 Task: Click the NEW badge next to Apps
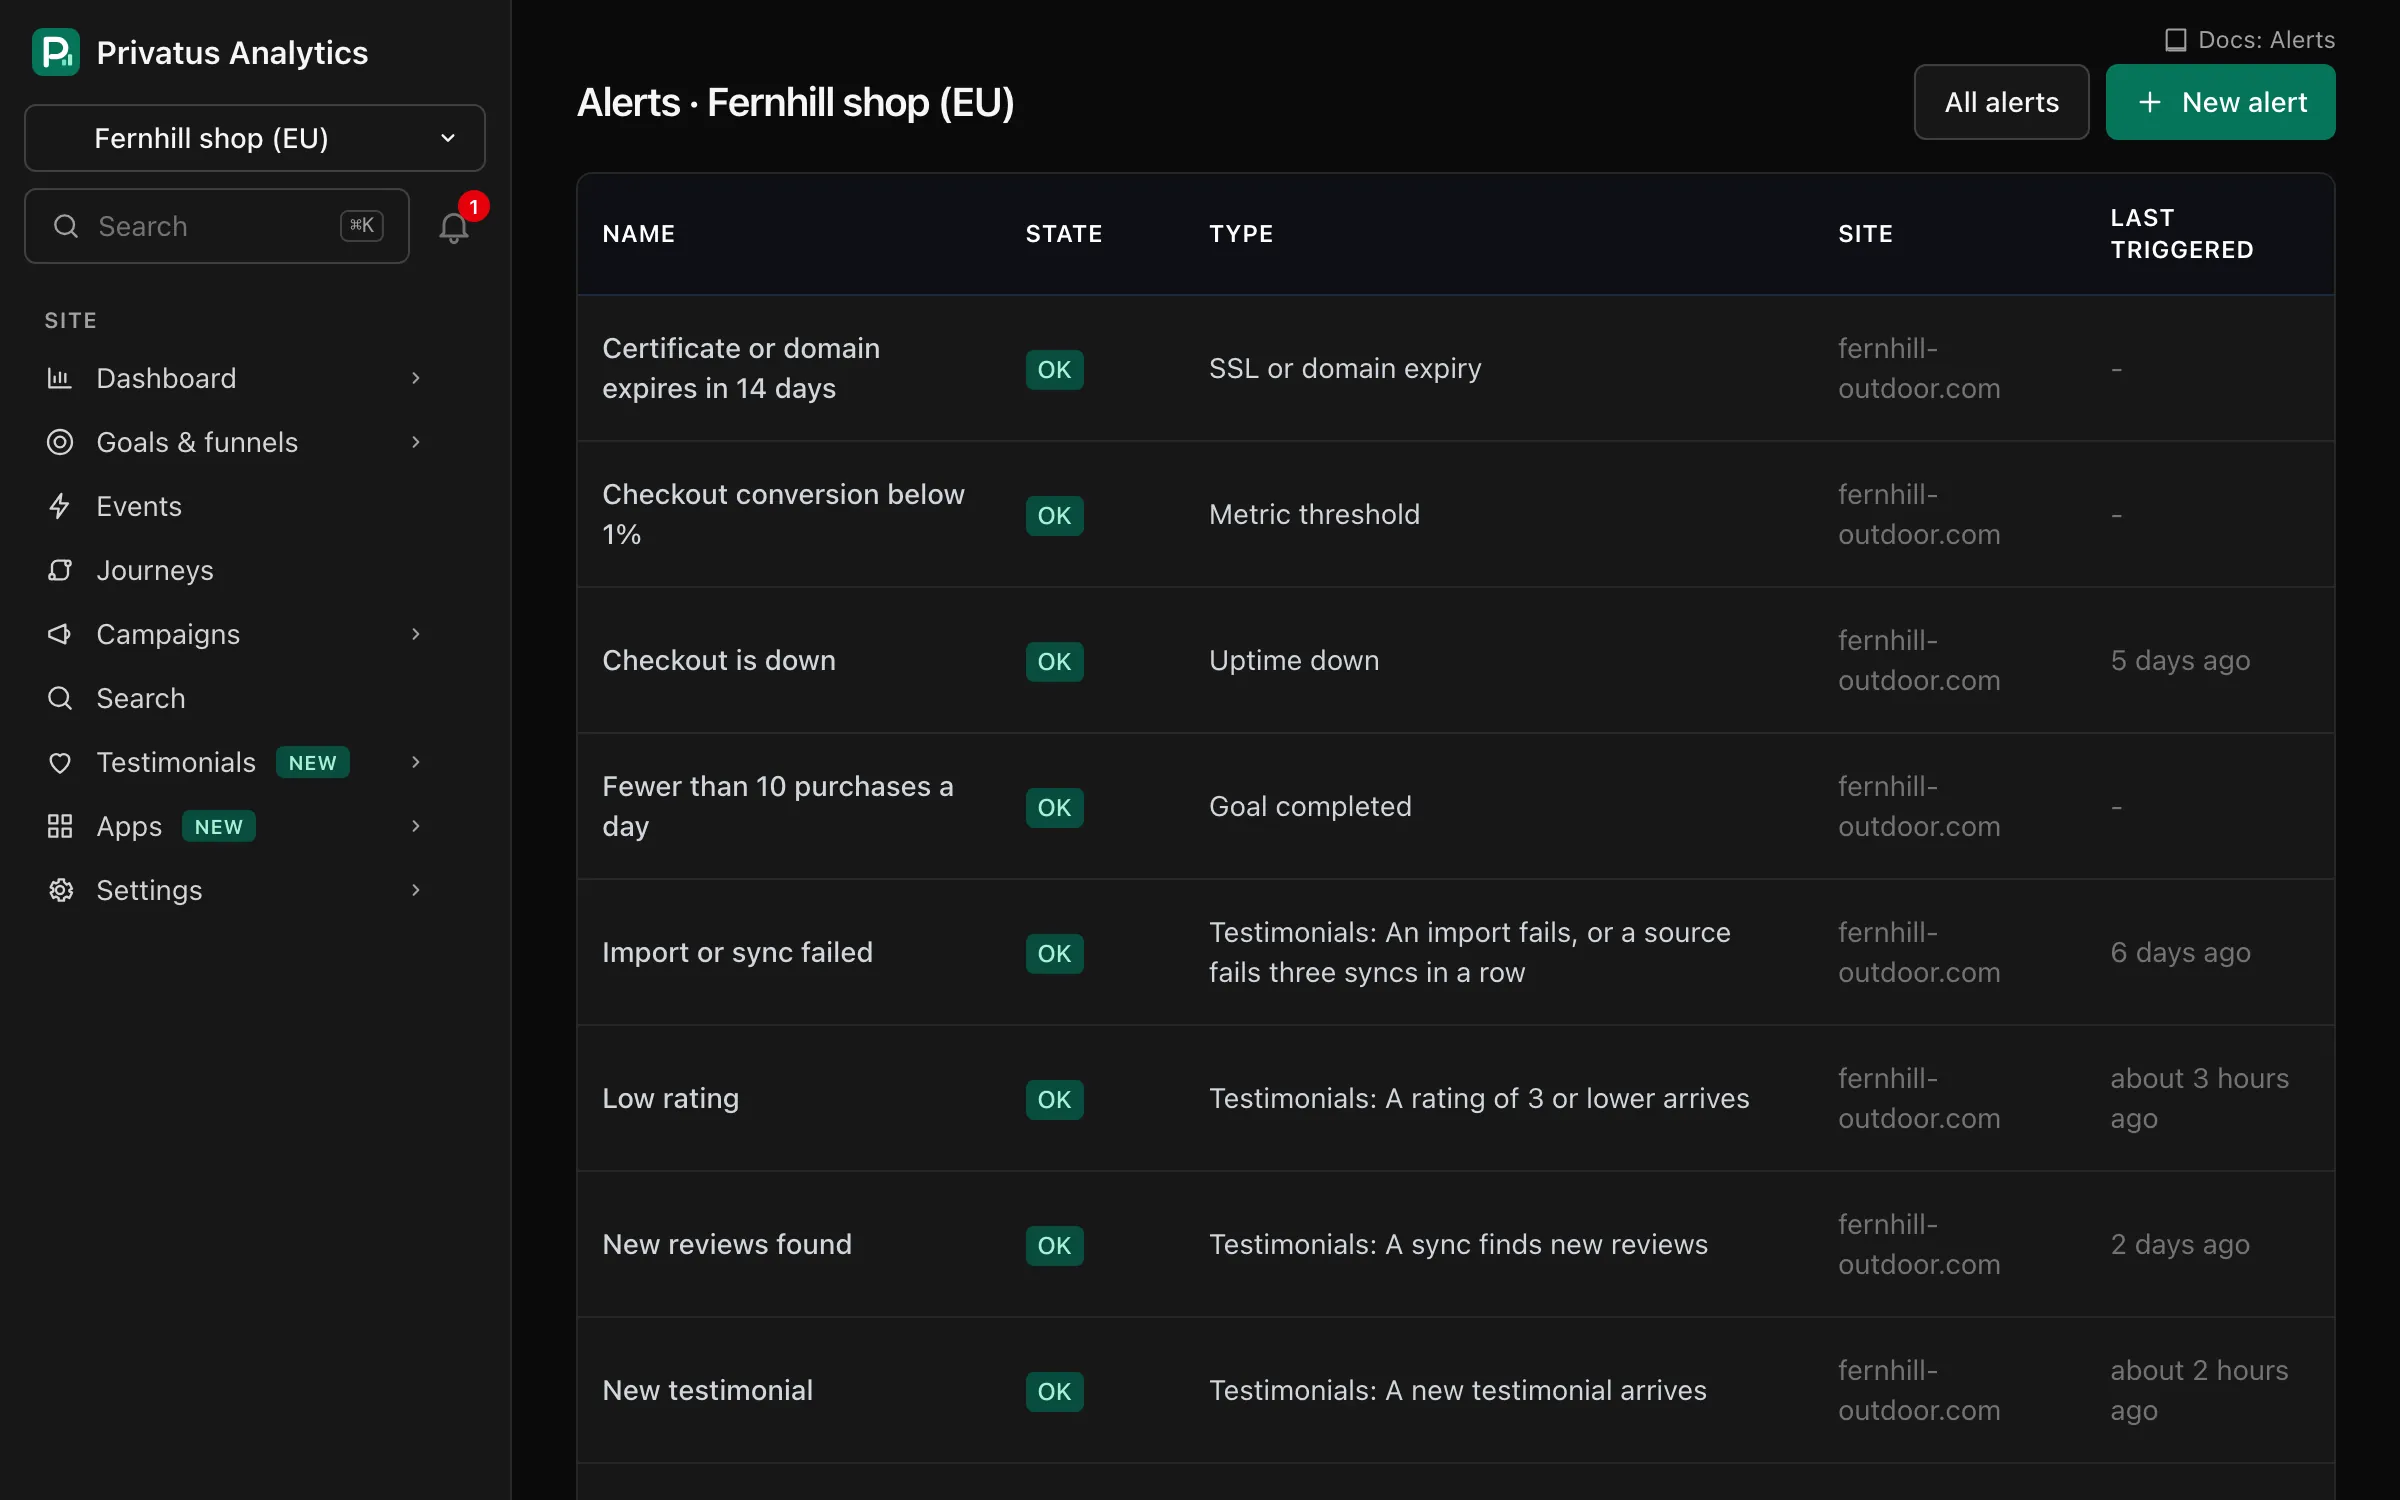tap(219, 826)
